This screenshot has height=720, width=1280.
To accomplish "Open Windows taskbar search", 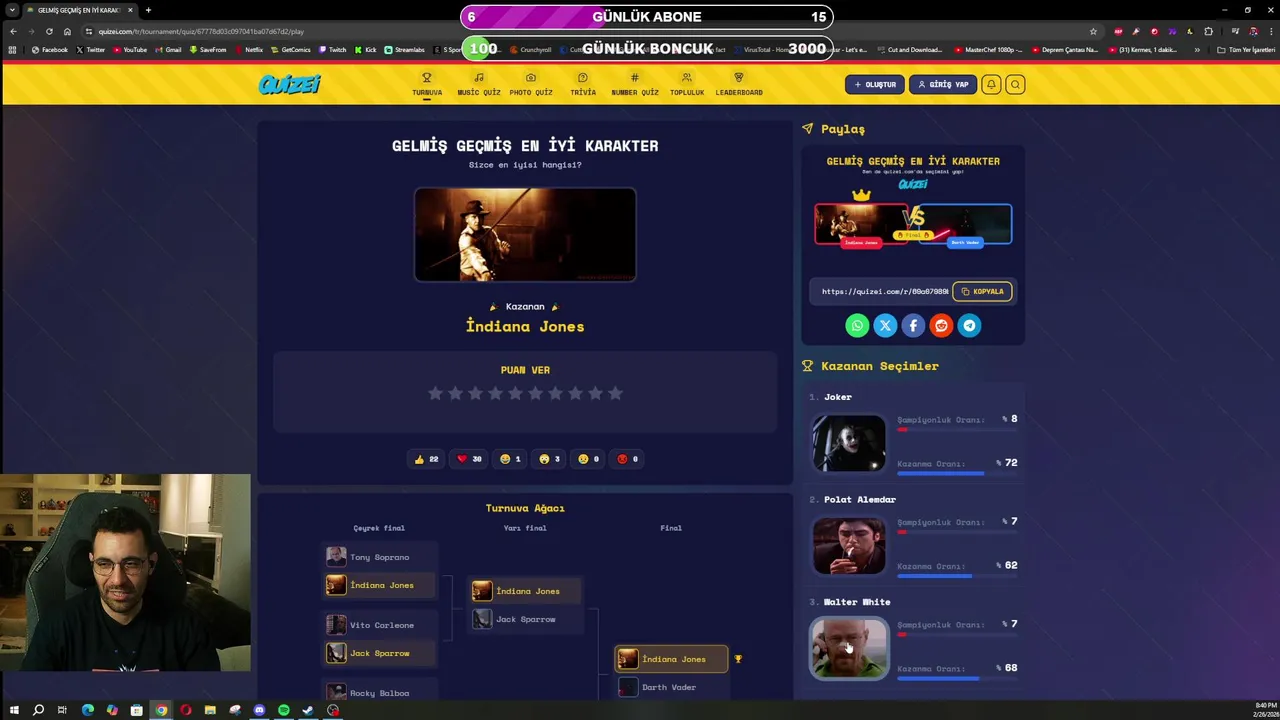I will tap(38, 710).
